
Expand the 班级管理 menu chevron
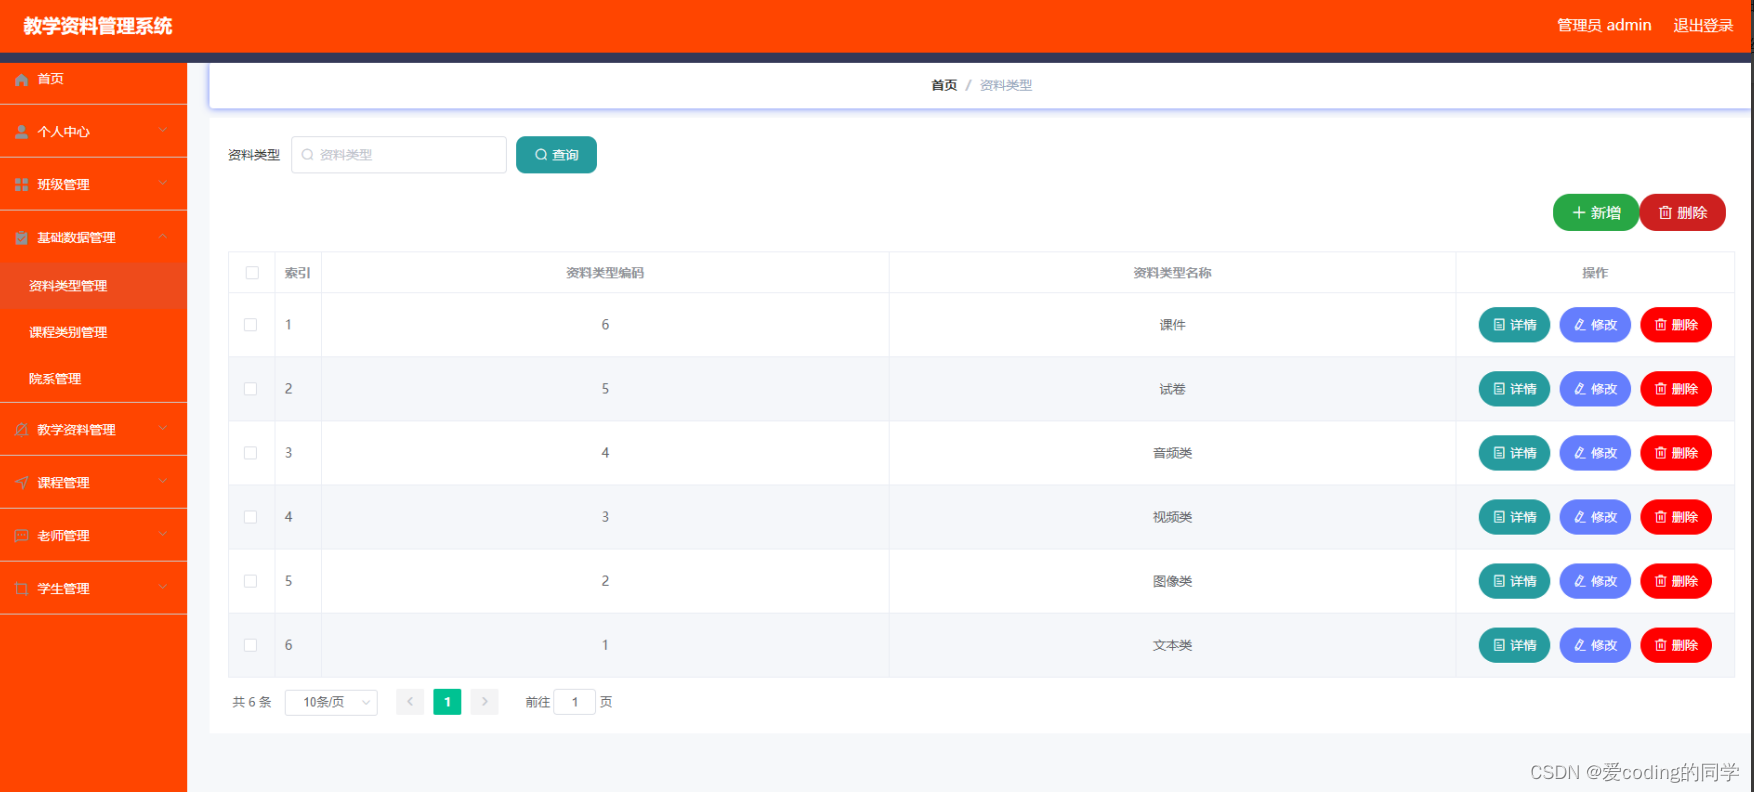coord(163,184)
